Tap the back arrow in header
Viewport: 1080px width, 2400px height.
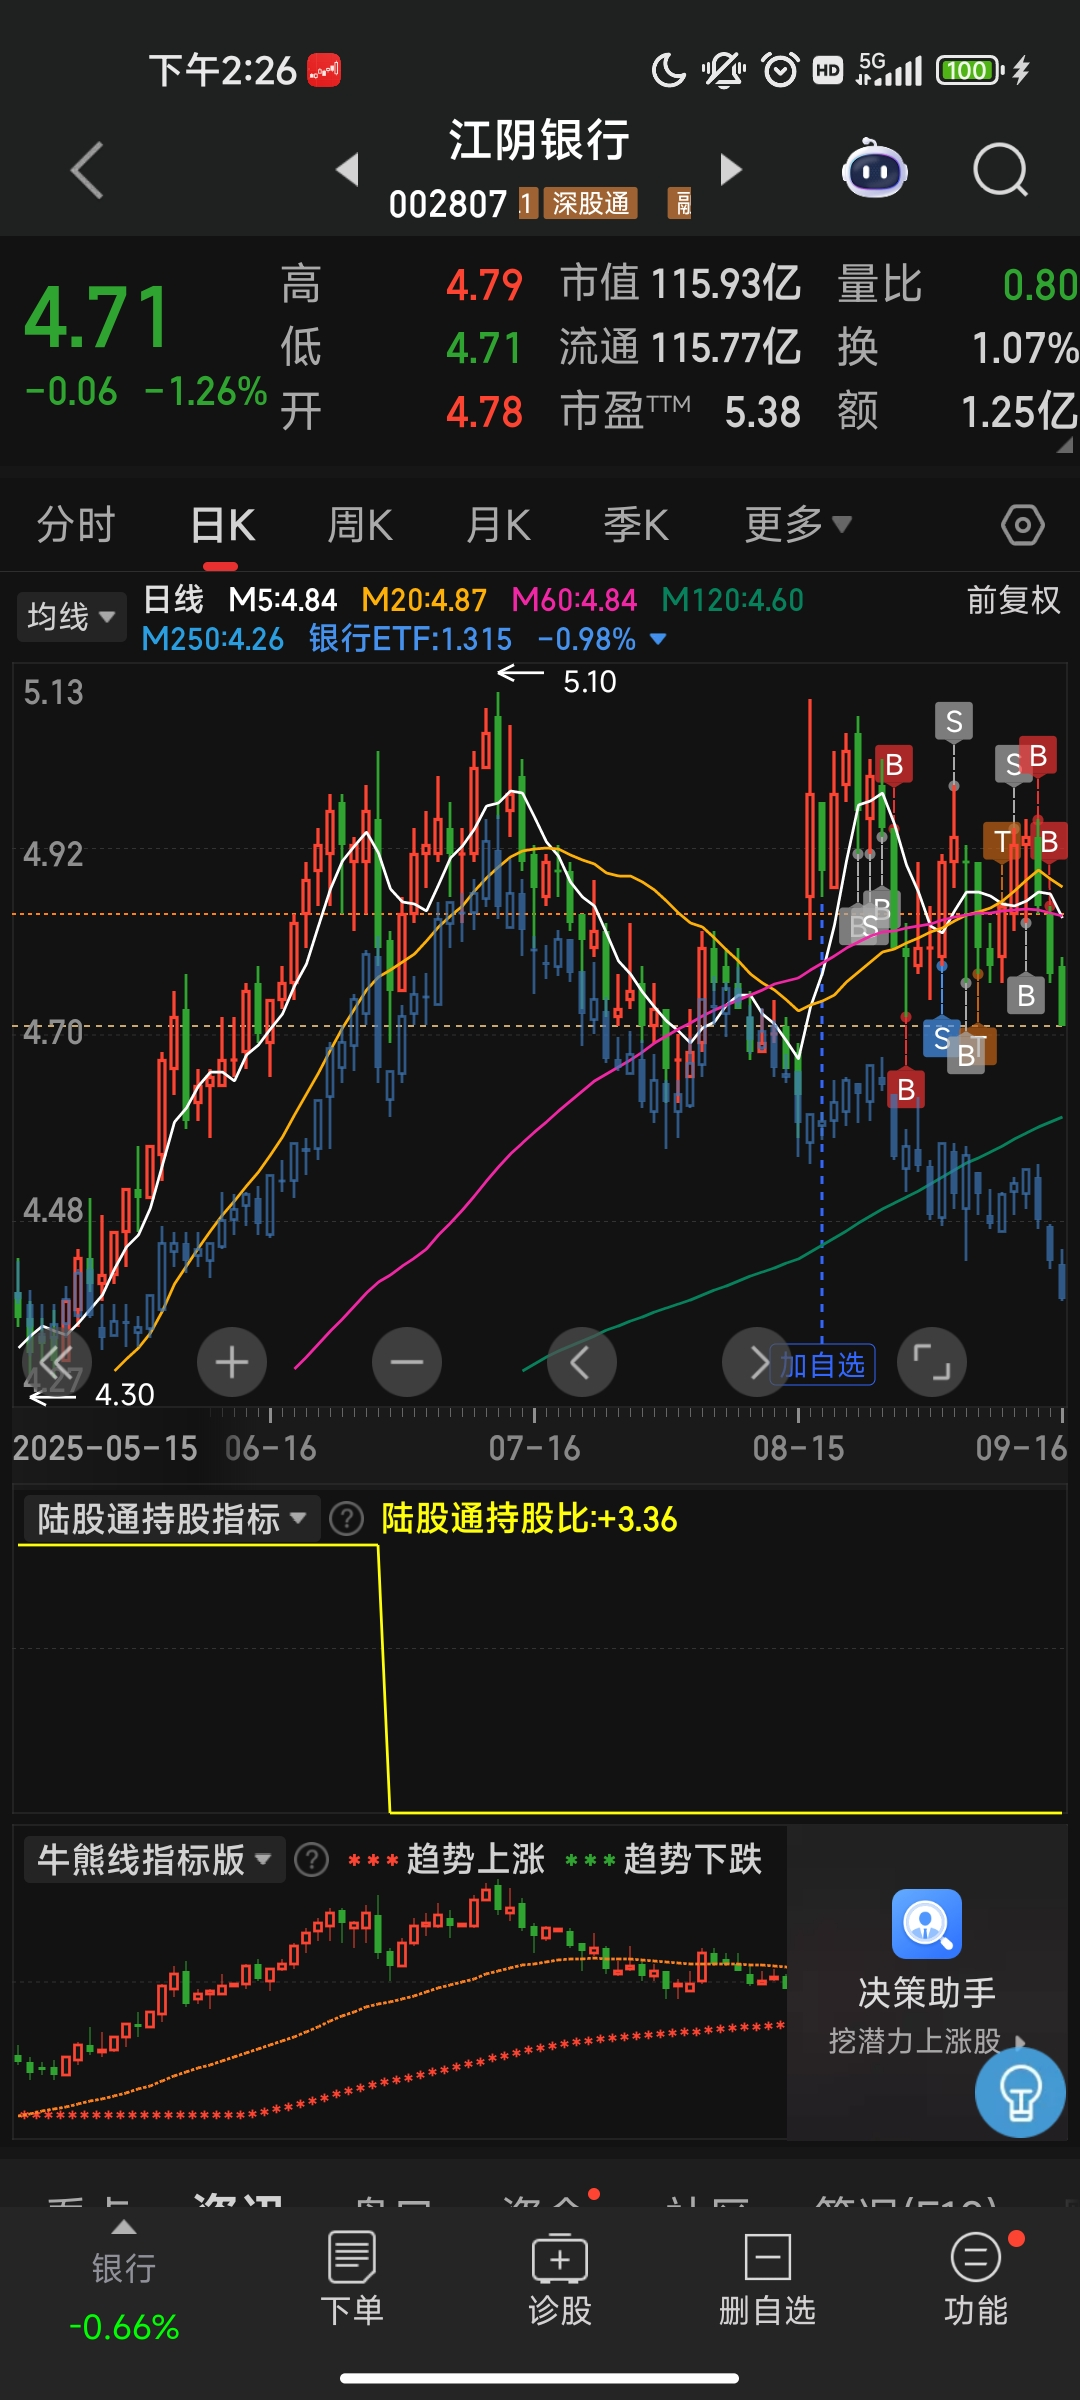[88, 170]
